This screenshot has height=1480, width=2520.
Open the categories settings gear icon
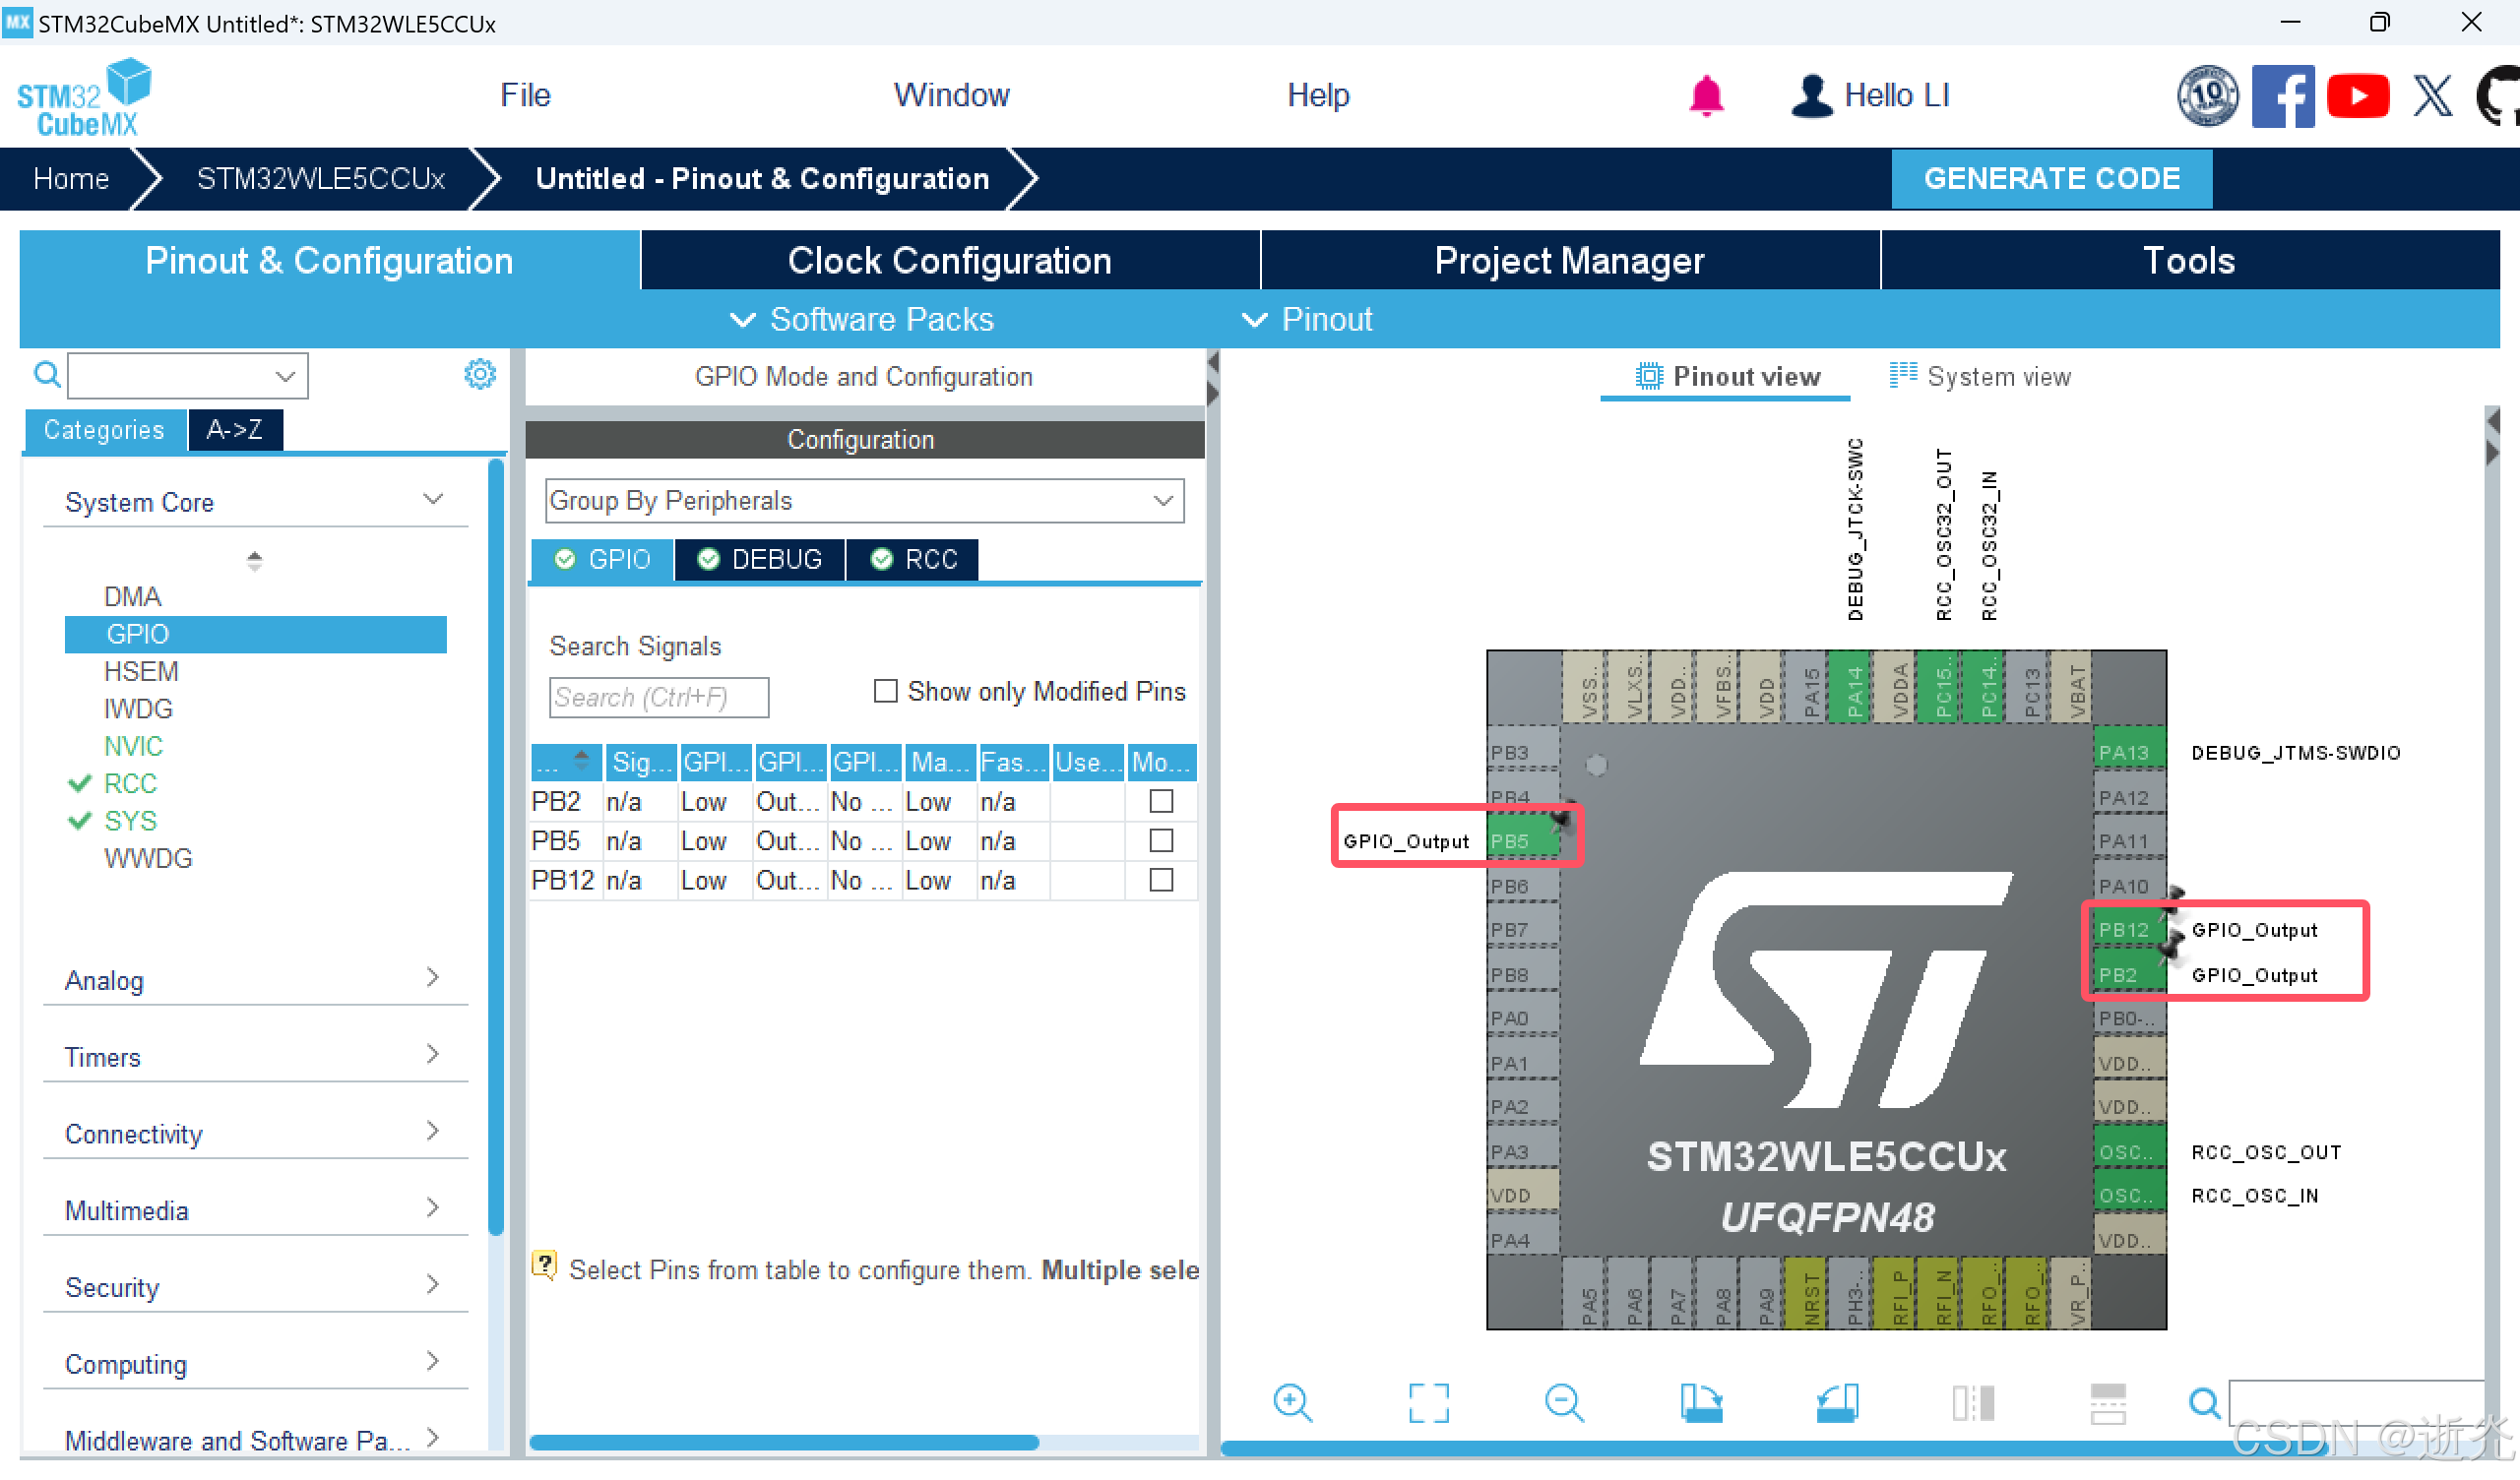coord(480,374)
